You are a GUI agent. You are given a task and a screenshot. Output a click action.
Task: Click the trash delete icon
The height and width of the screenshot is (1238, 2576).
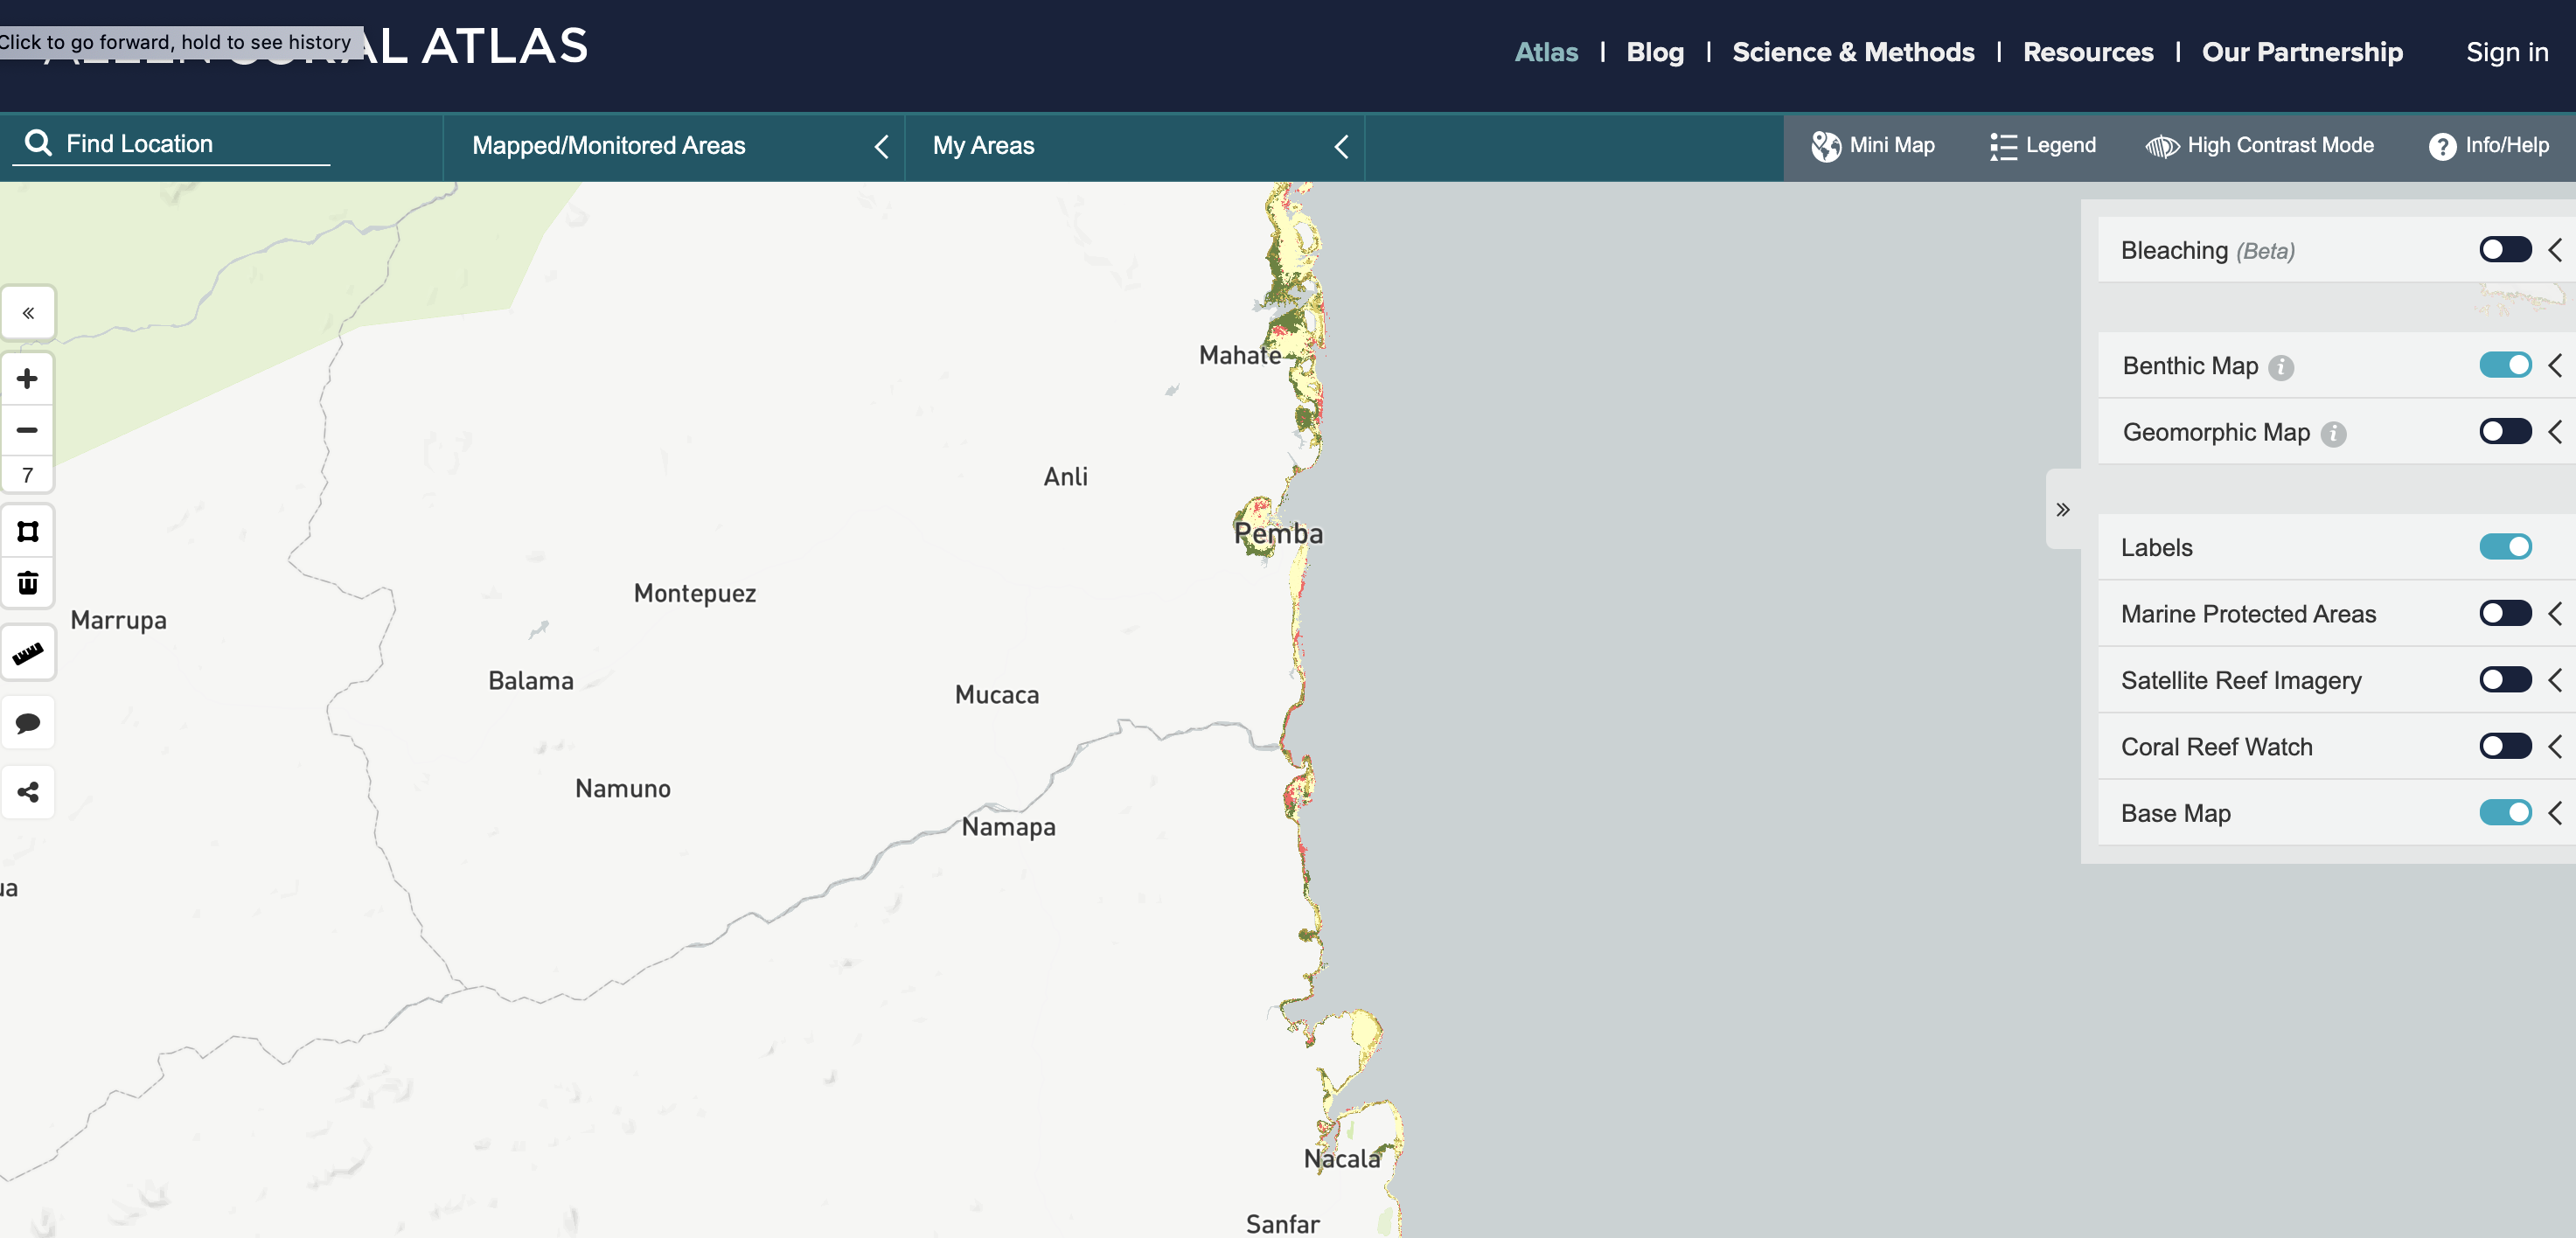[x=27, y=583]
